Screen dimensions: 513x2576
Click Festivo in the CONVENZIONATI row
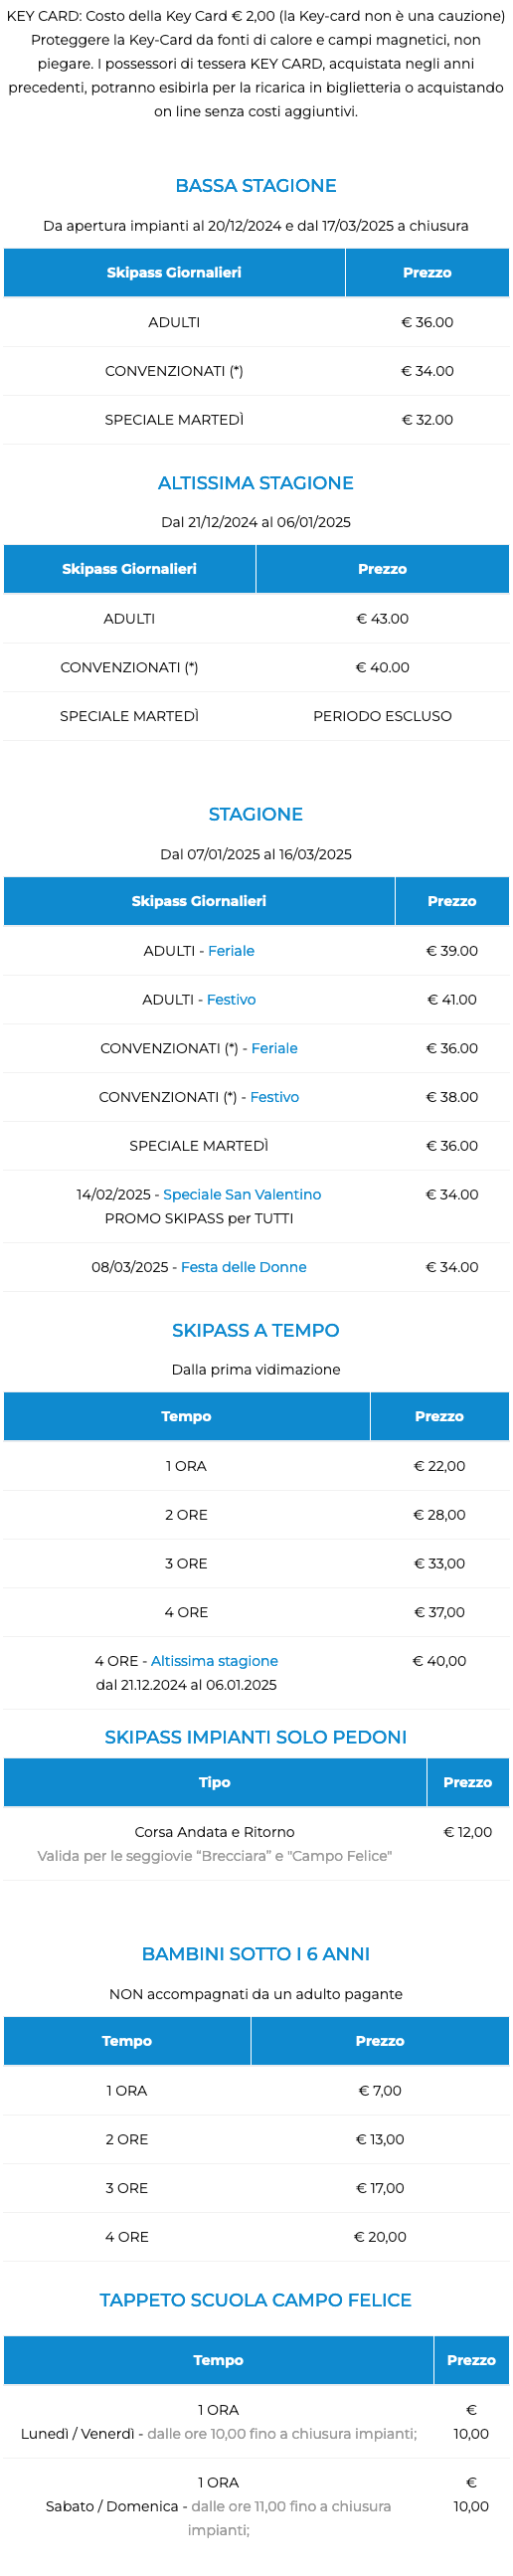tap(275, 1097)
